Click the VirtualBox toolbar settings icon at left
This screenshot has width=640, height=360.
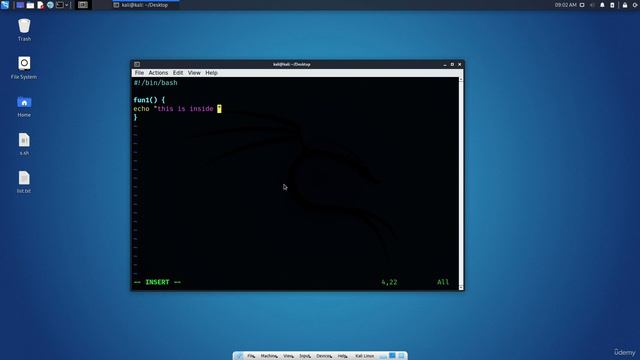pos(239,356)
